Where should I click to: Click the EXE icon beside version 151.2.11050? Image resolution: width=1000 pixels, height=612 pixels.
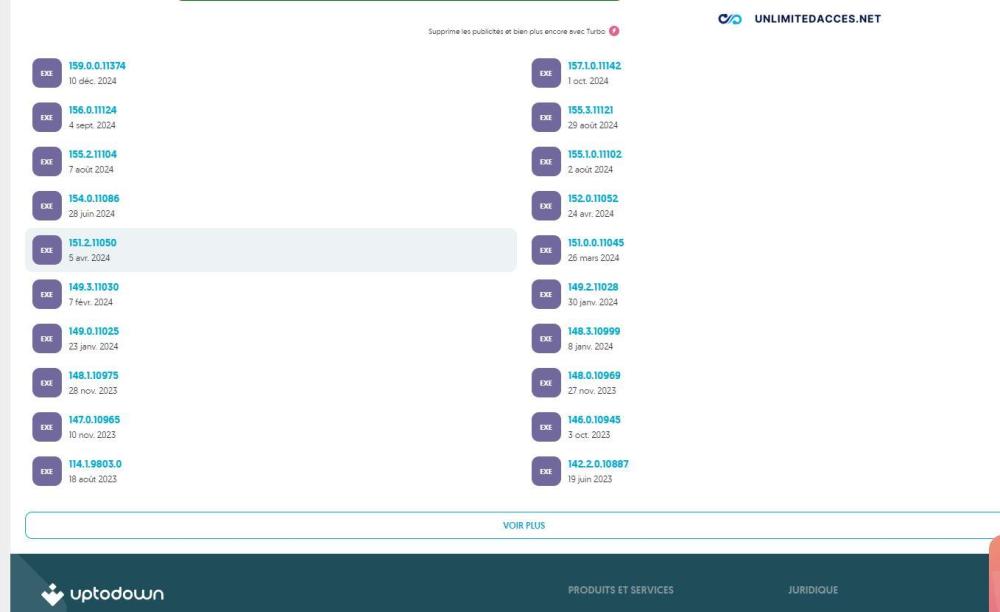47,251
